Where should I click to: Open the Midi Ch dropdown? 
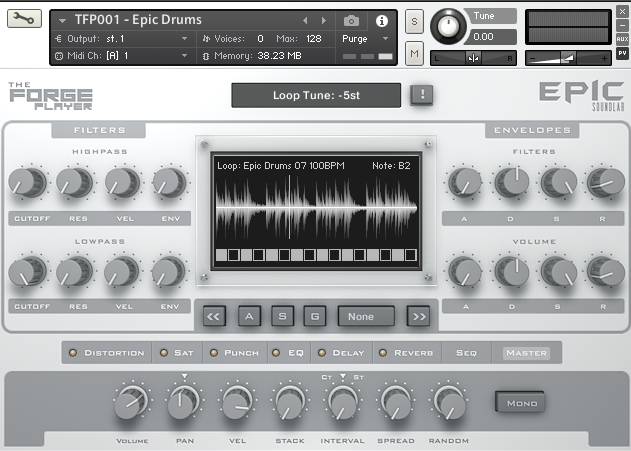(123, 56)
